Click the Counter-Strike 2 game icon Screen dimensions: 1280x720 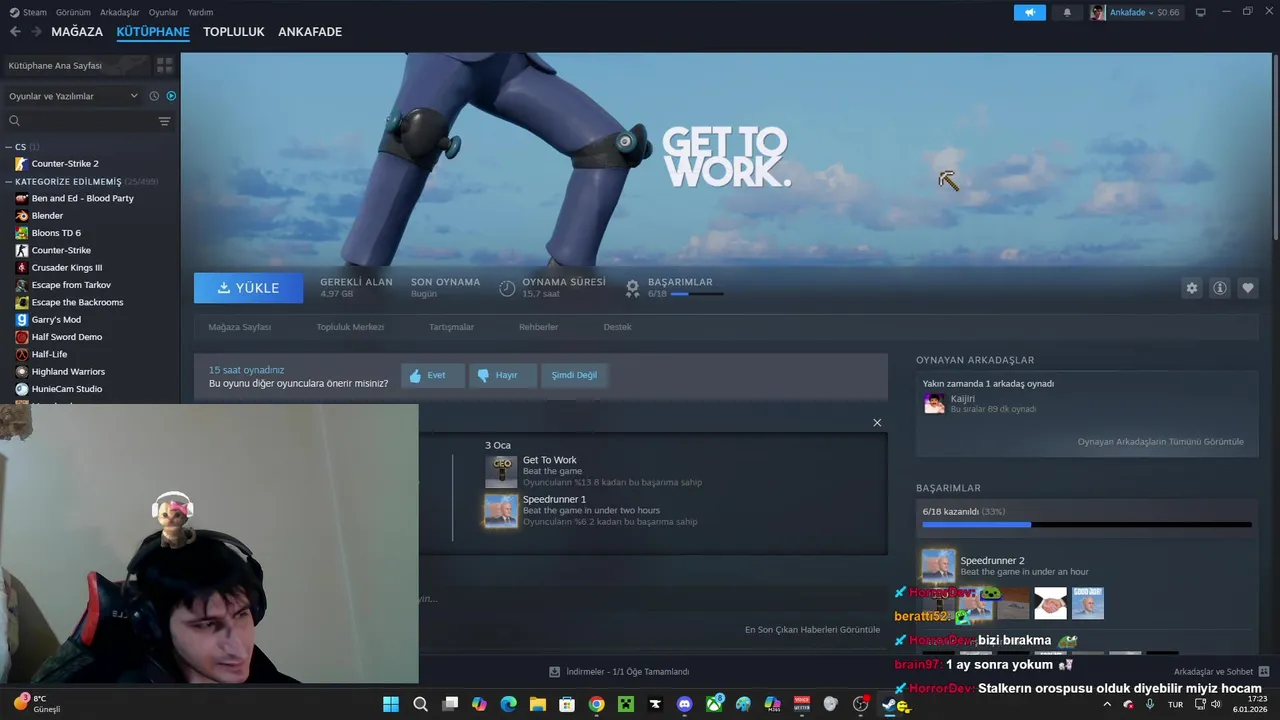[22, 163]
